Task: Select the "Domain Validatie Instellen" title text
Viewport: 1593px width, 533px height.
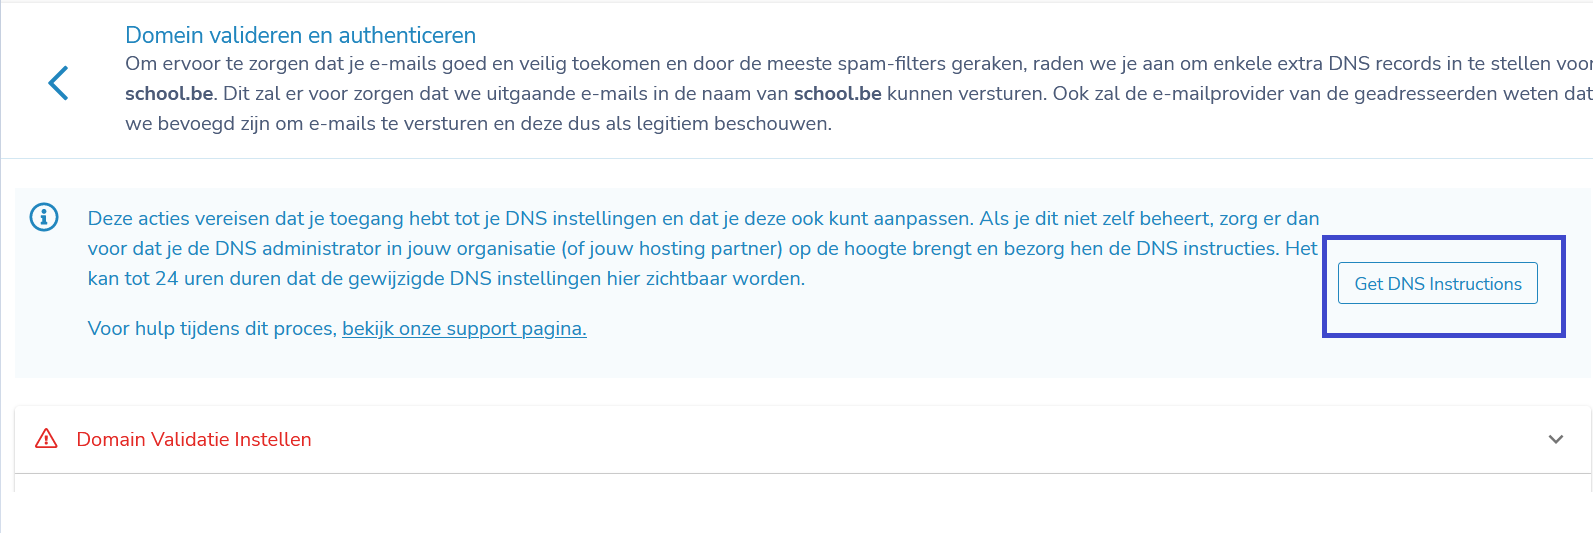Action: click(x=194, y=439)
